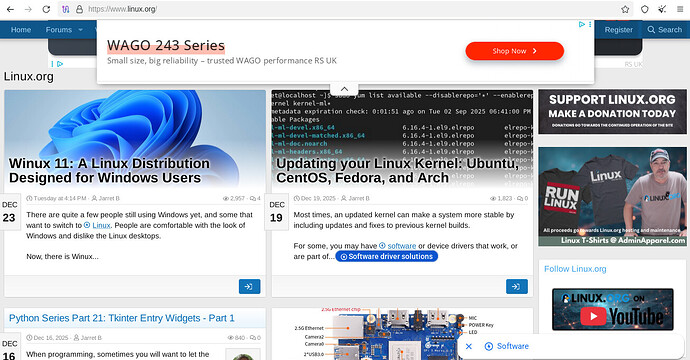Collapse the top ad with the chevron
The width and height of the screenshot is (690, 360).
pyautogui.click(x=344, y=89)
